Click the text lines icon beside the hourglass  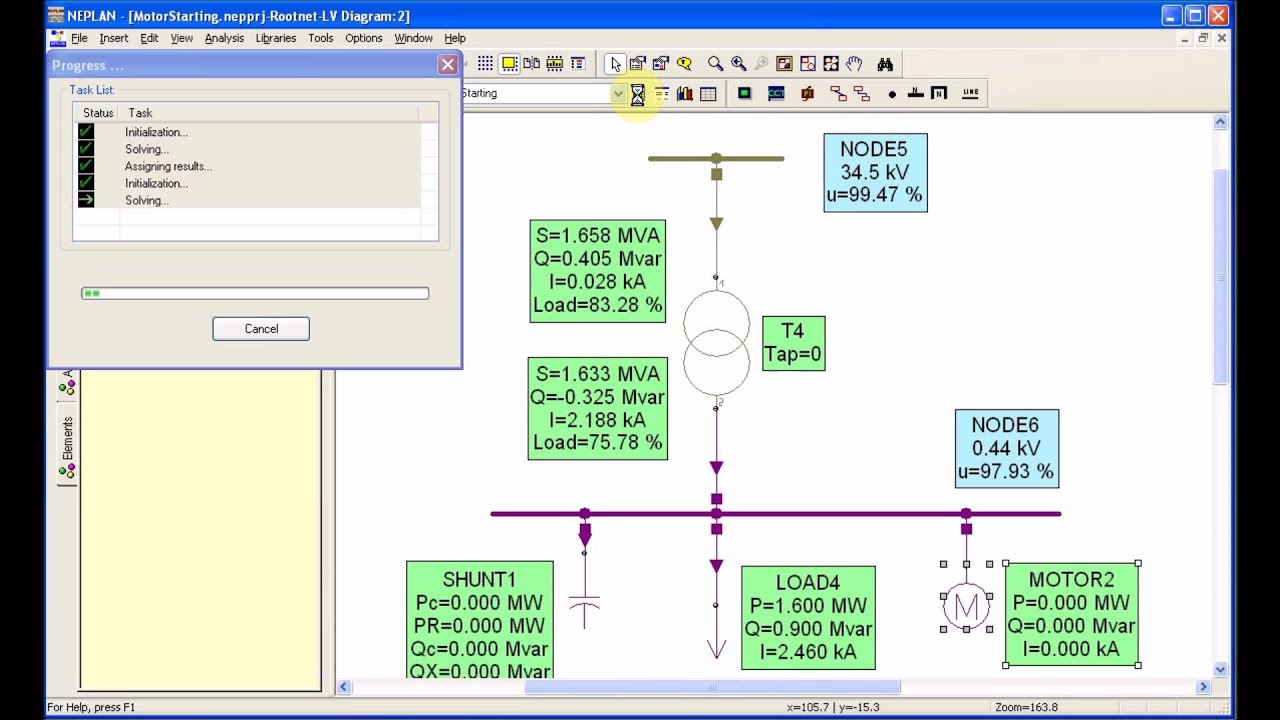pyautogui.click(x=661, y=94)
